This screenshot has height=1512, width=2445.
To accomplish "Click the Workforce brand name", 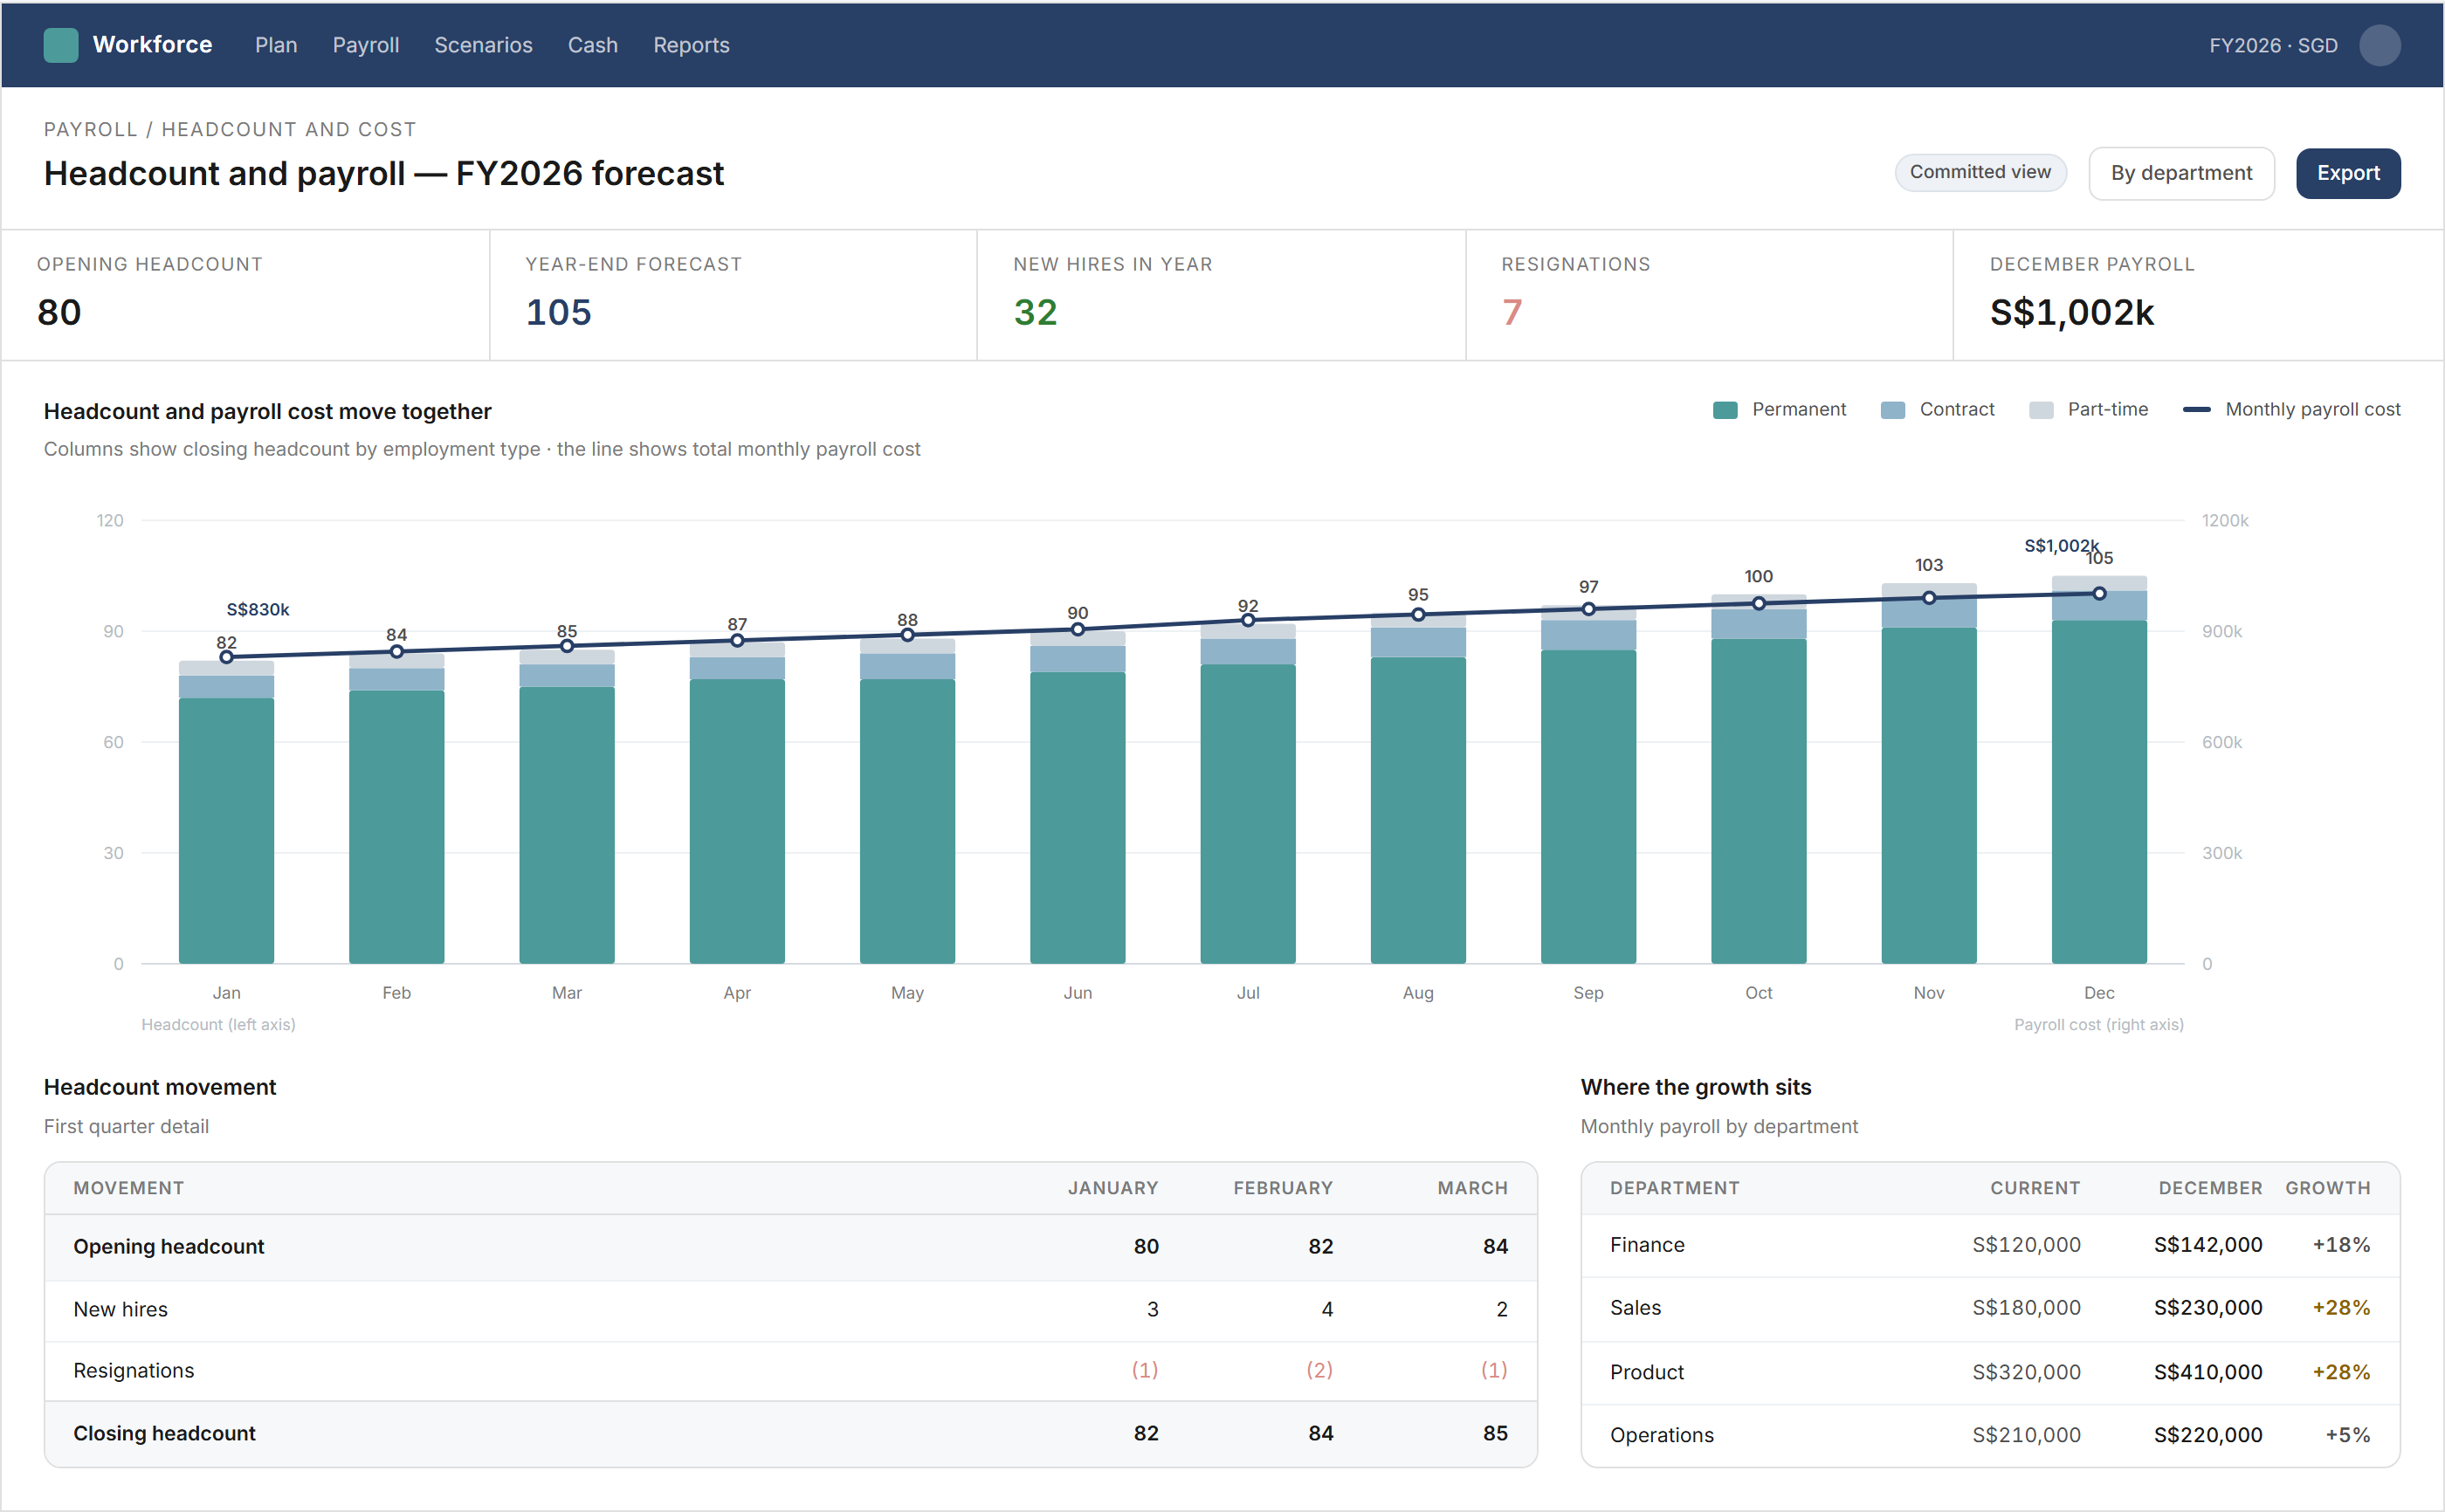I will tap(152, 45).
